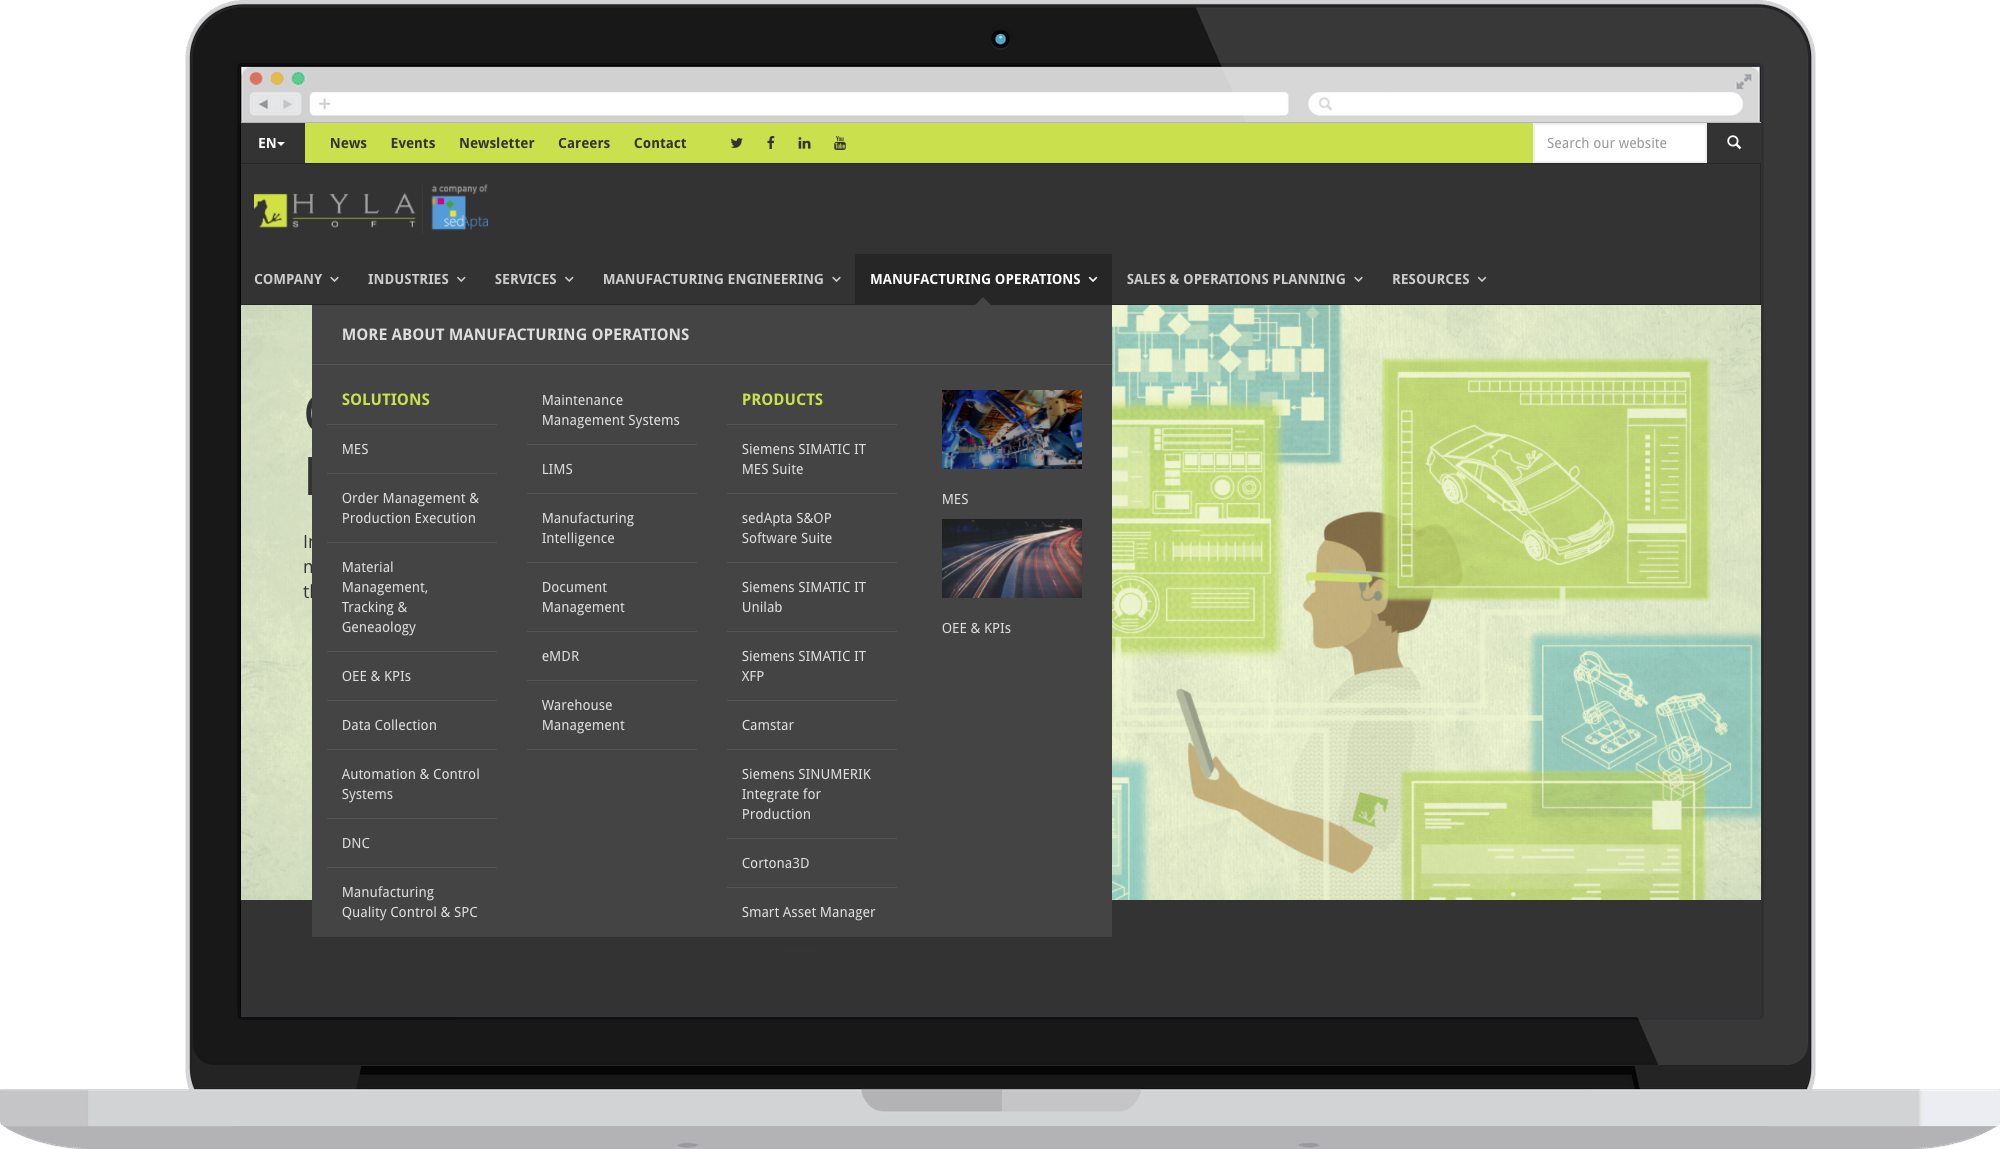2000x1149 pixels.
Task: Click MES caption below factory thumbnail
Action: point(955,499)
